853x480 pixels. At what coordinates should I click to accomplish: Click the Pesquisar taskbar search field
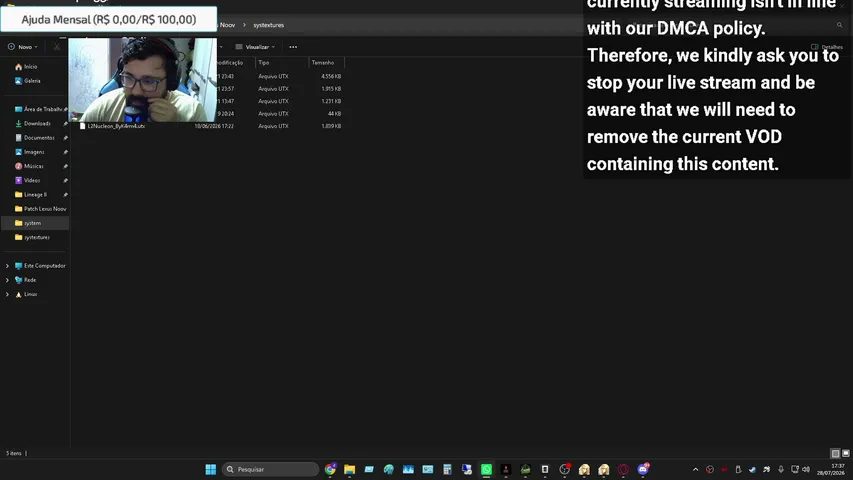pos(270,469)
